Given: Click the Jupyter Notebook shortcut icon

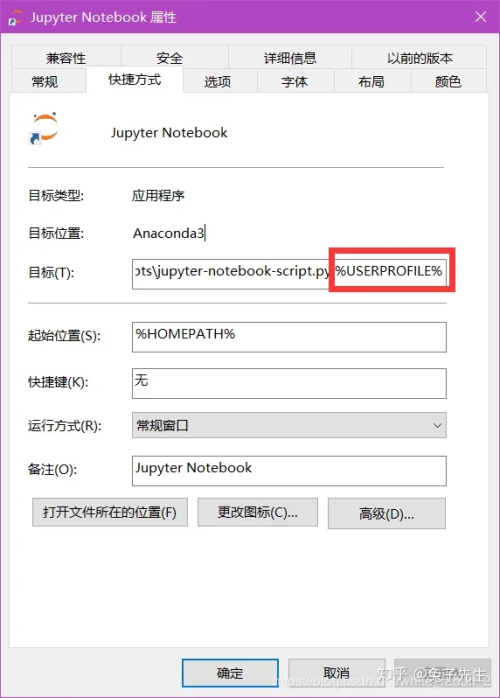Looking at the screenshot, I should [x=44, y=128].
